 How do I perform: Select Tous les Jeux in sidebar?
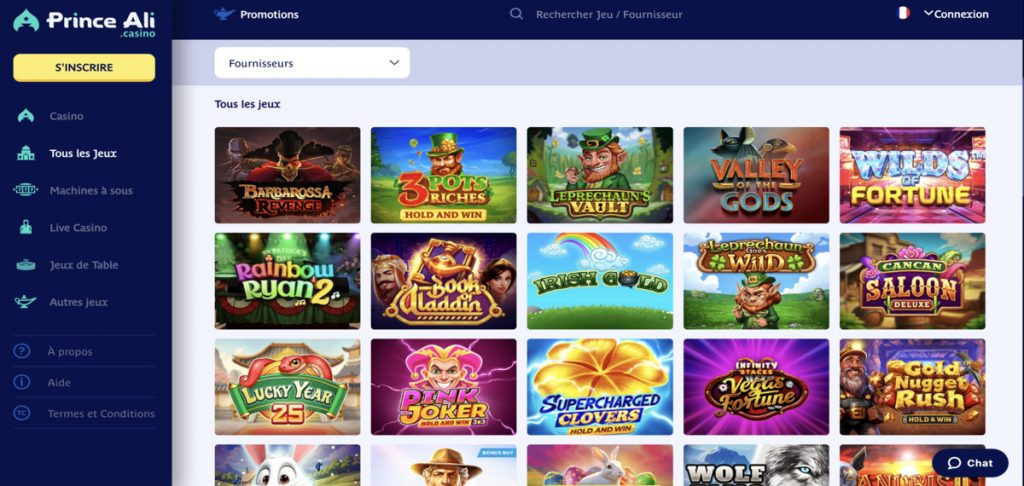pyautogui.click(x=83, y=154)
